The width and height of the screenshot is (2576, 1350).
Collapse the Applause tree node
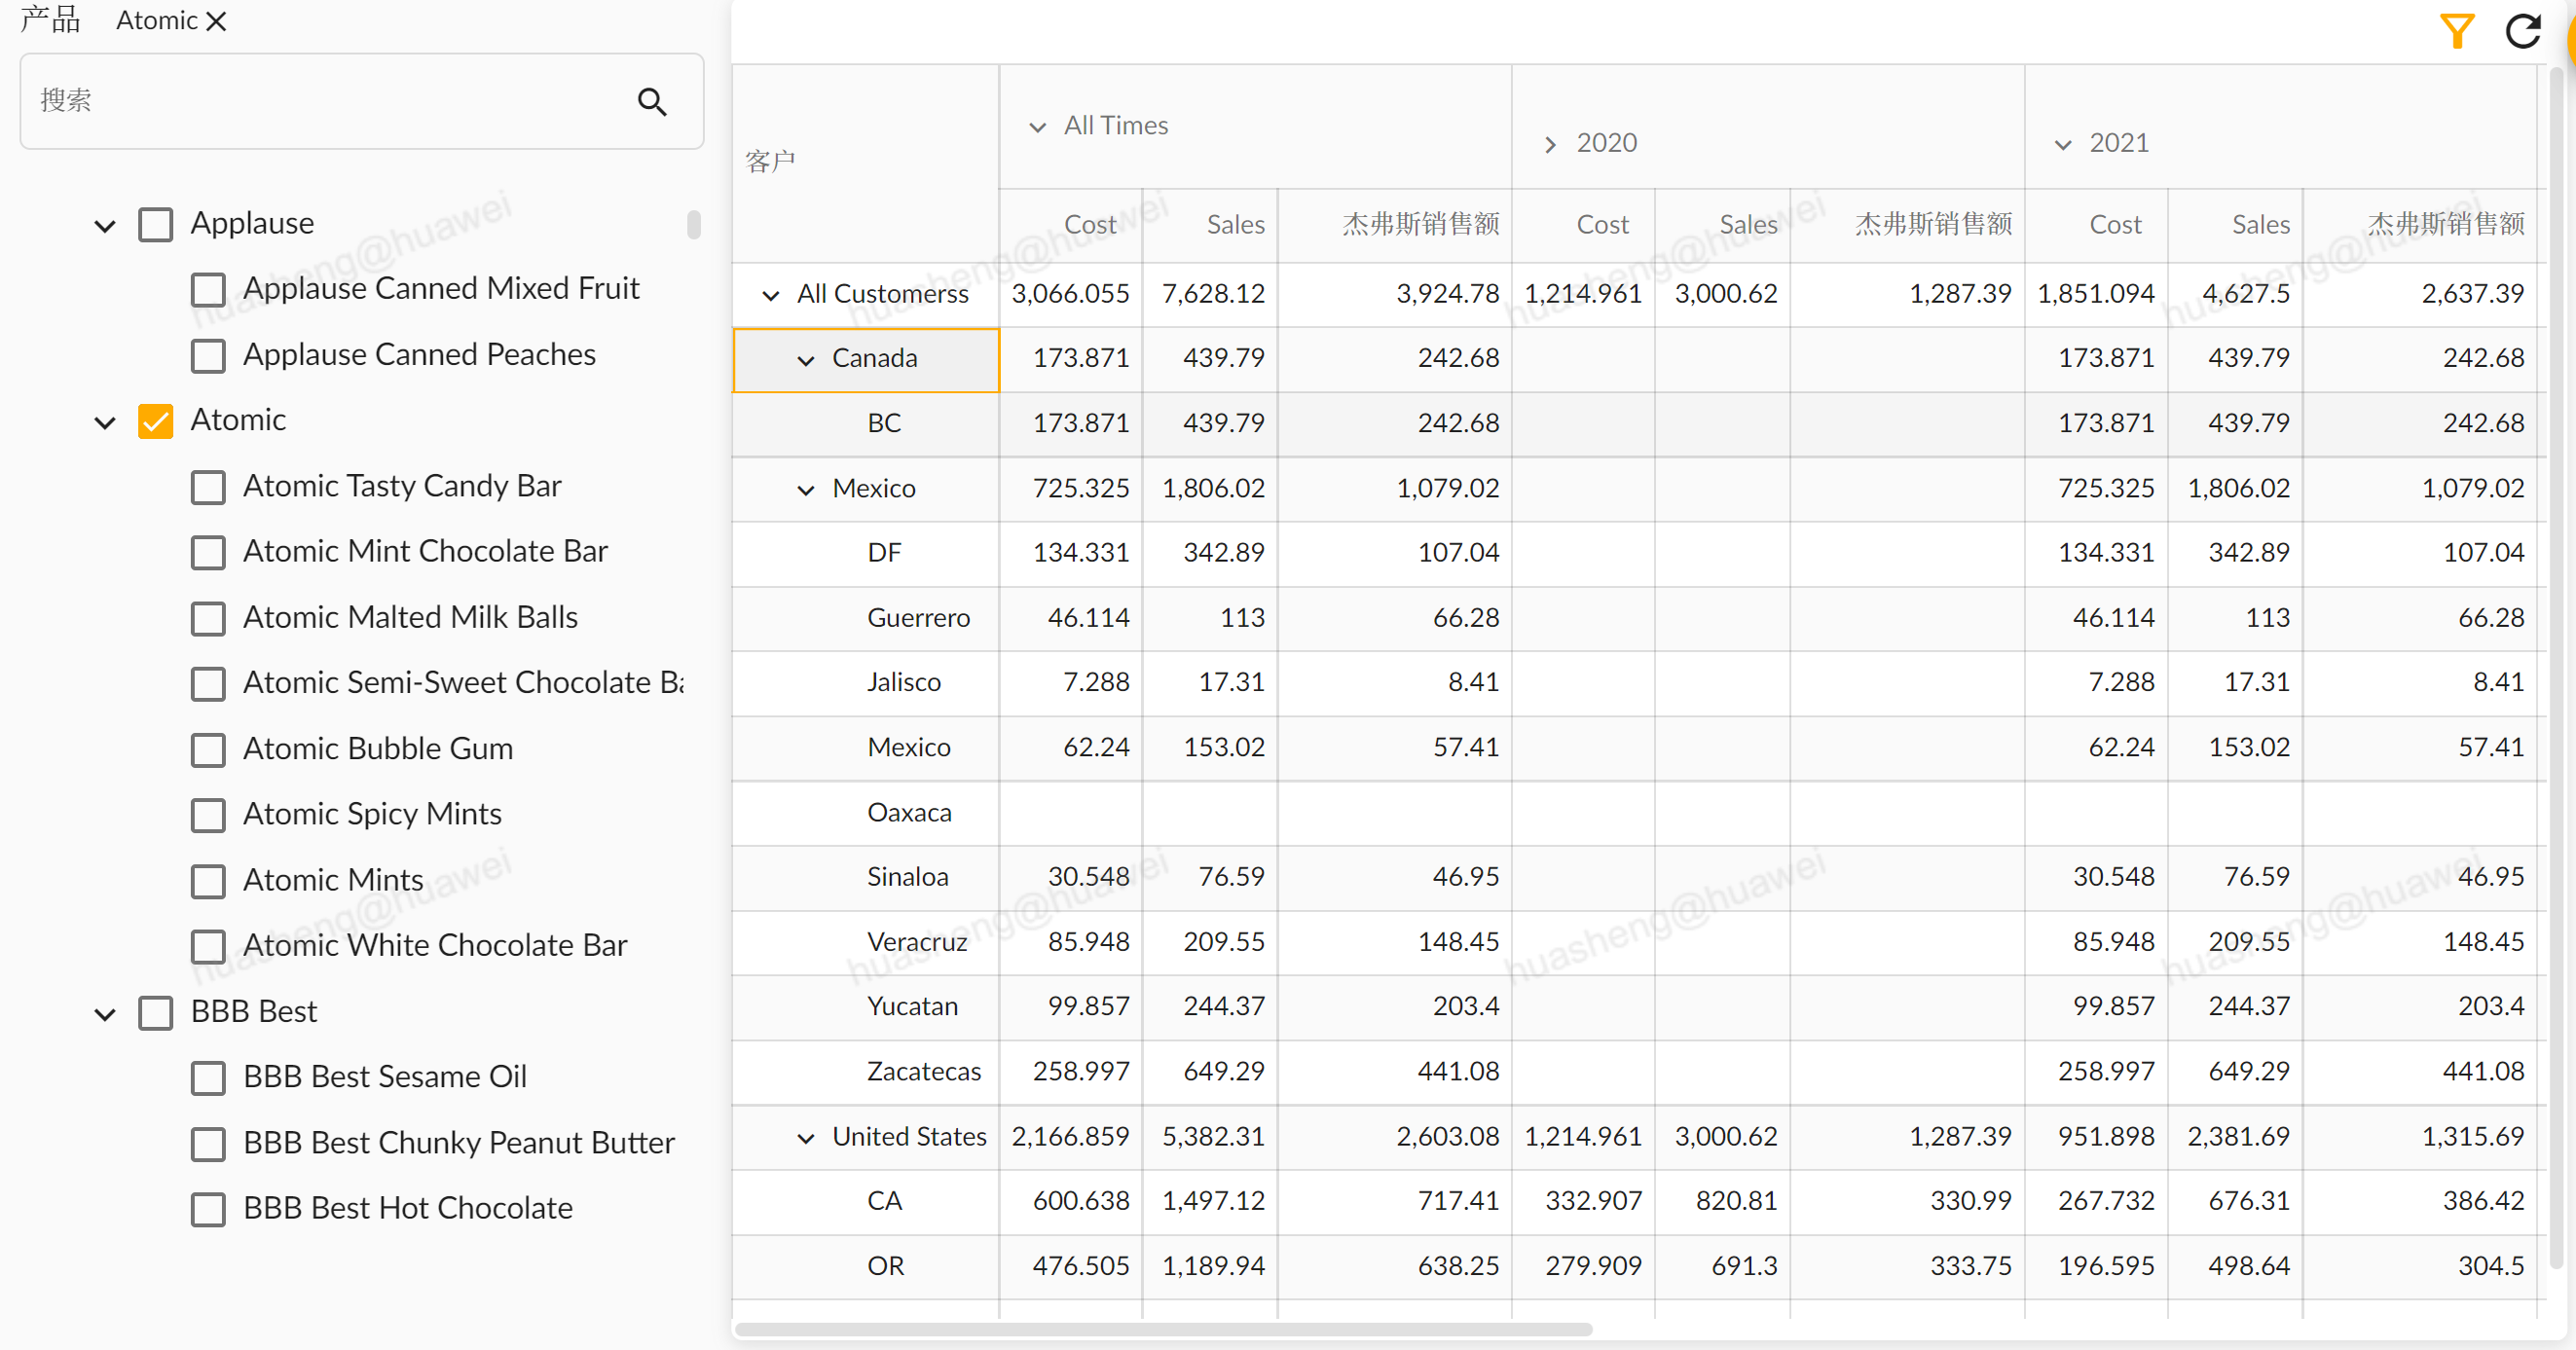pyautogui.click(x=105, y=225)
